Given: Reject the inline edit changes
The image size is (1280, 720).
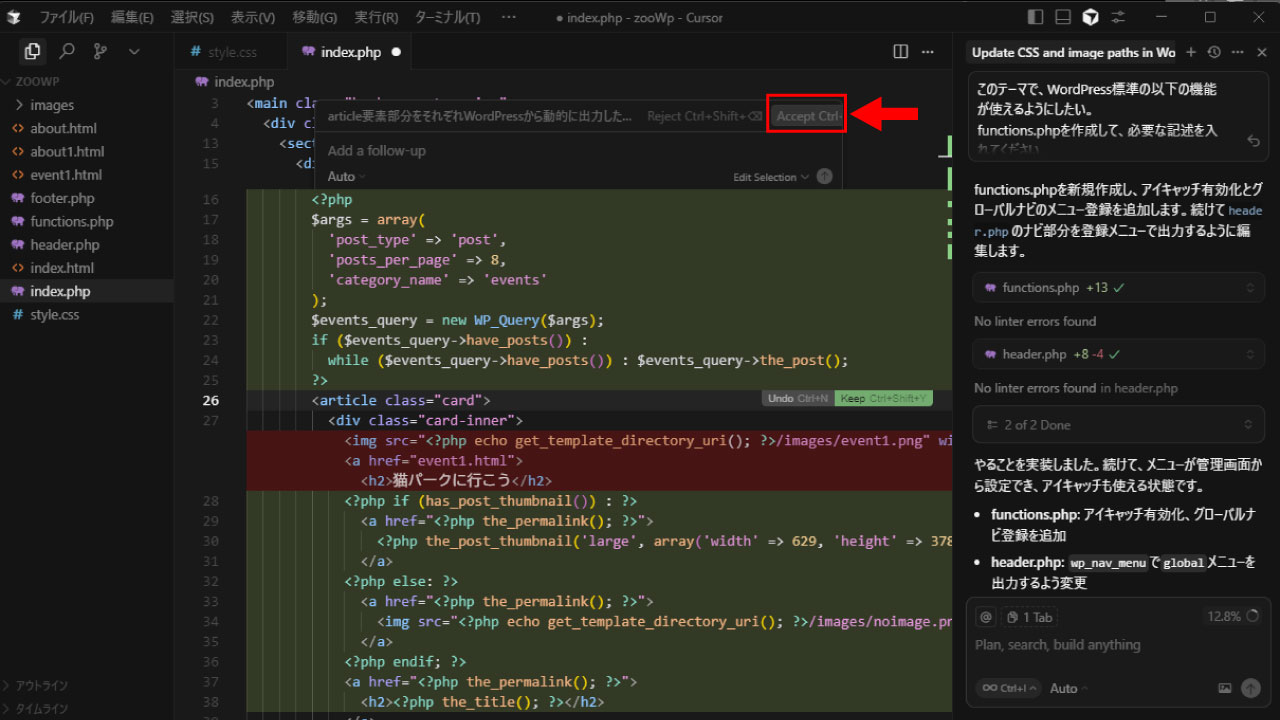Looking at the screenshot, I should (704, 116).
